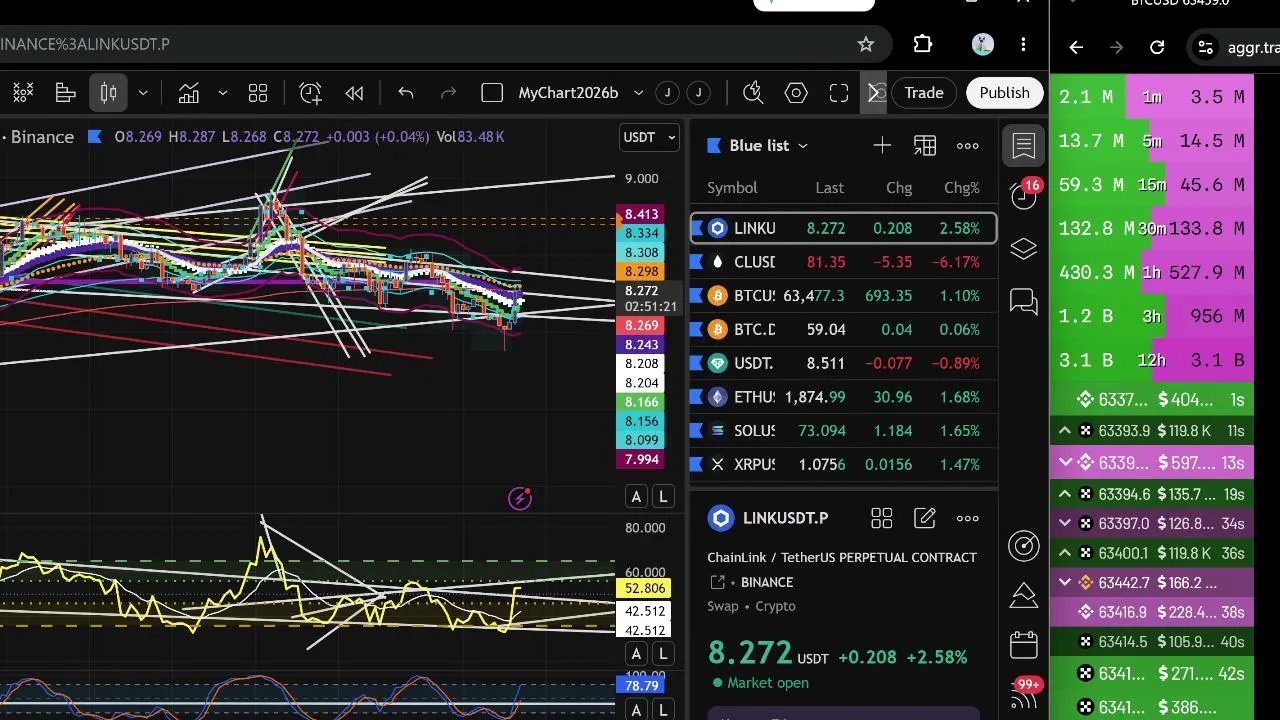Open the symbol compare icon in chart toolbar
Image resolution: width=1280 pixels, height=720 pixels.
[x=21, y=93]
